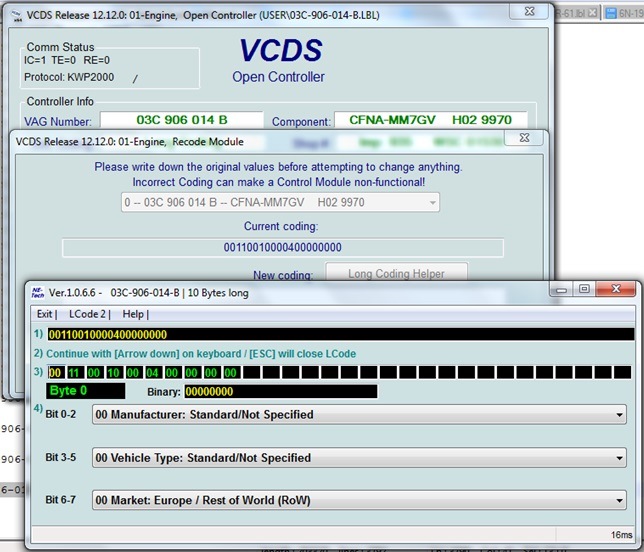The height and width of the screenshot is (552, 644).
Task: Expand the Bit 0-2 Manufacturer dropdown
Action: [619, 415]
